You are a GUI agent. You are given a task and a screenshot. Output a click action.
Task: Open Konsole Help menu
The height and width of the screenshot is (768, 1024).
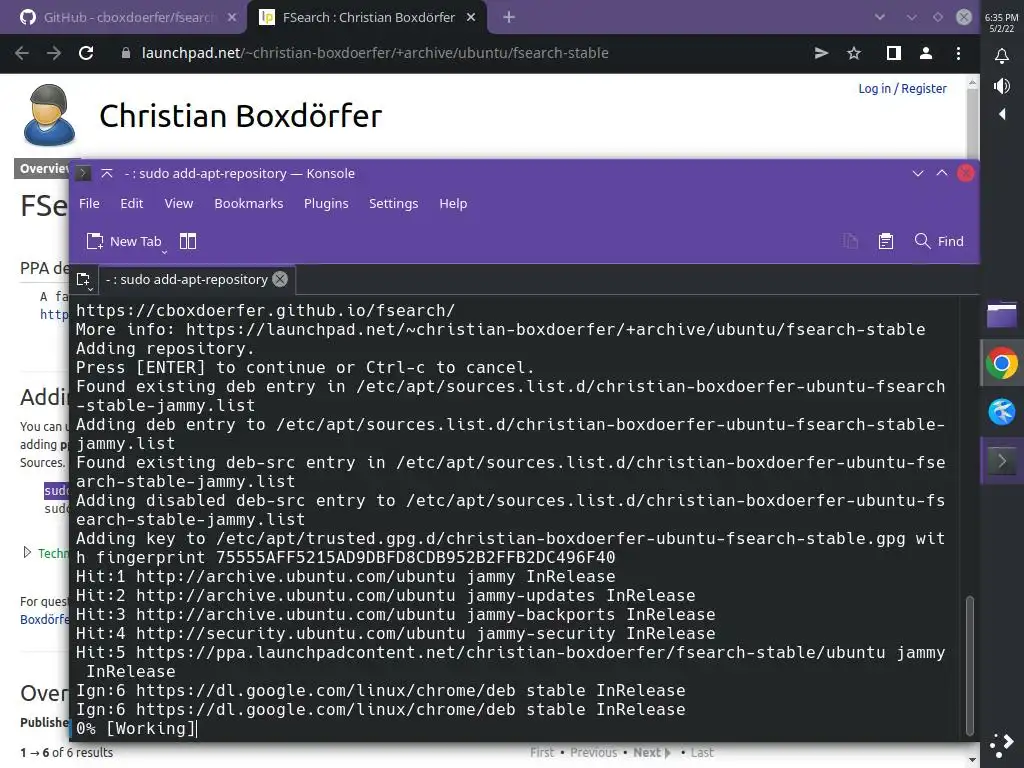point(453,203)
